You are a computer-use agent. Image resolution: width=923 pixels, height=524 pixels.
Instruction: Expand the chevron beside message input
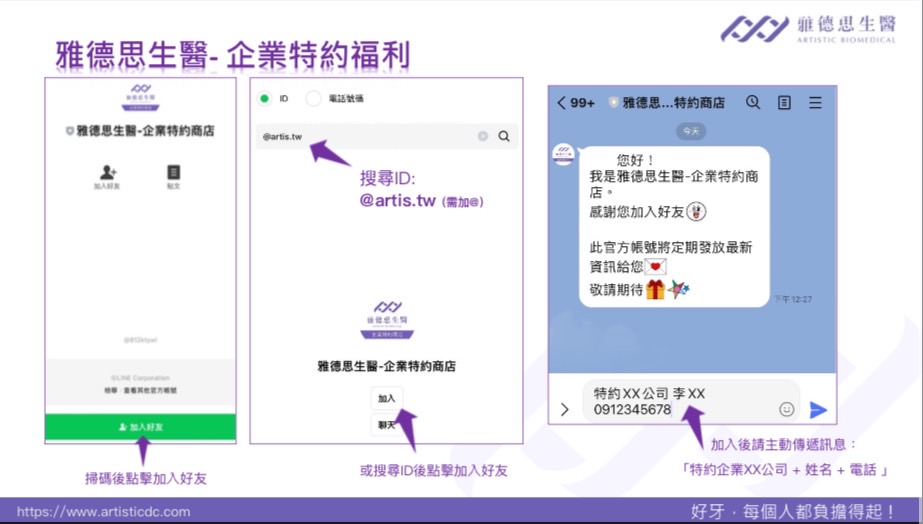(x=565, y=409)
